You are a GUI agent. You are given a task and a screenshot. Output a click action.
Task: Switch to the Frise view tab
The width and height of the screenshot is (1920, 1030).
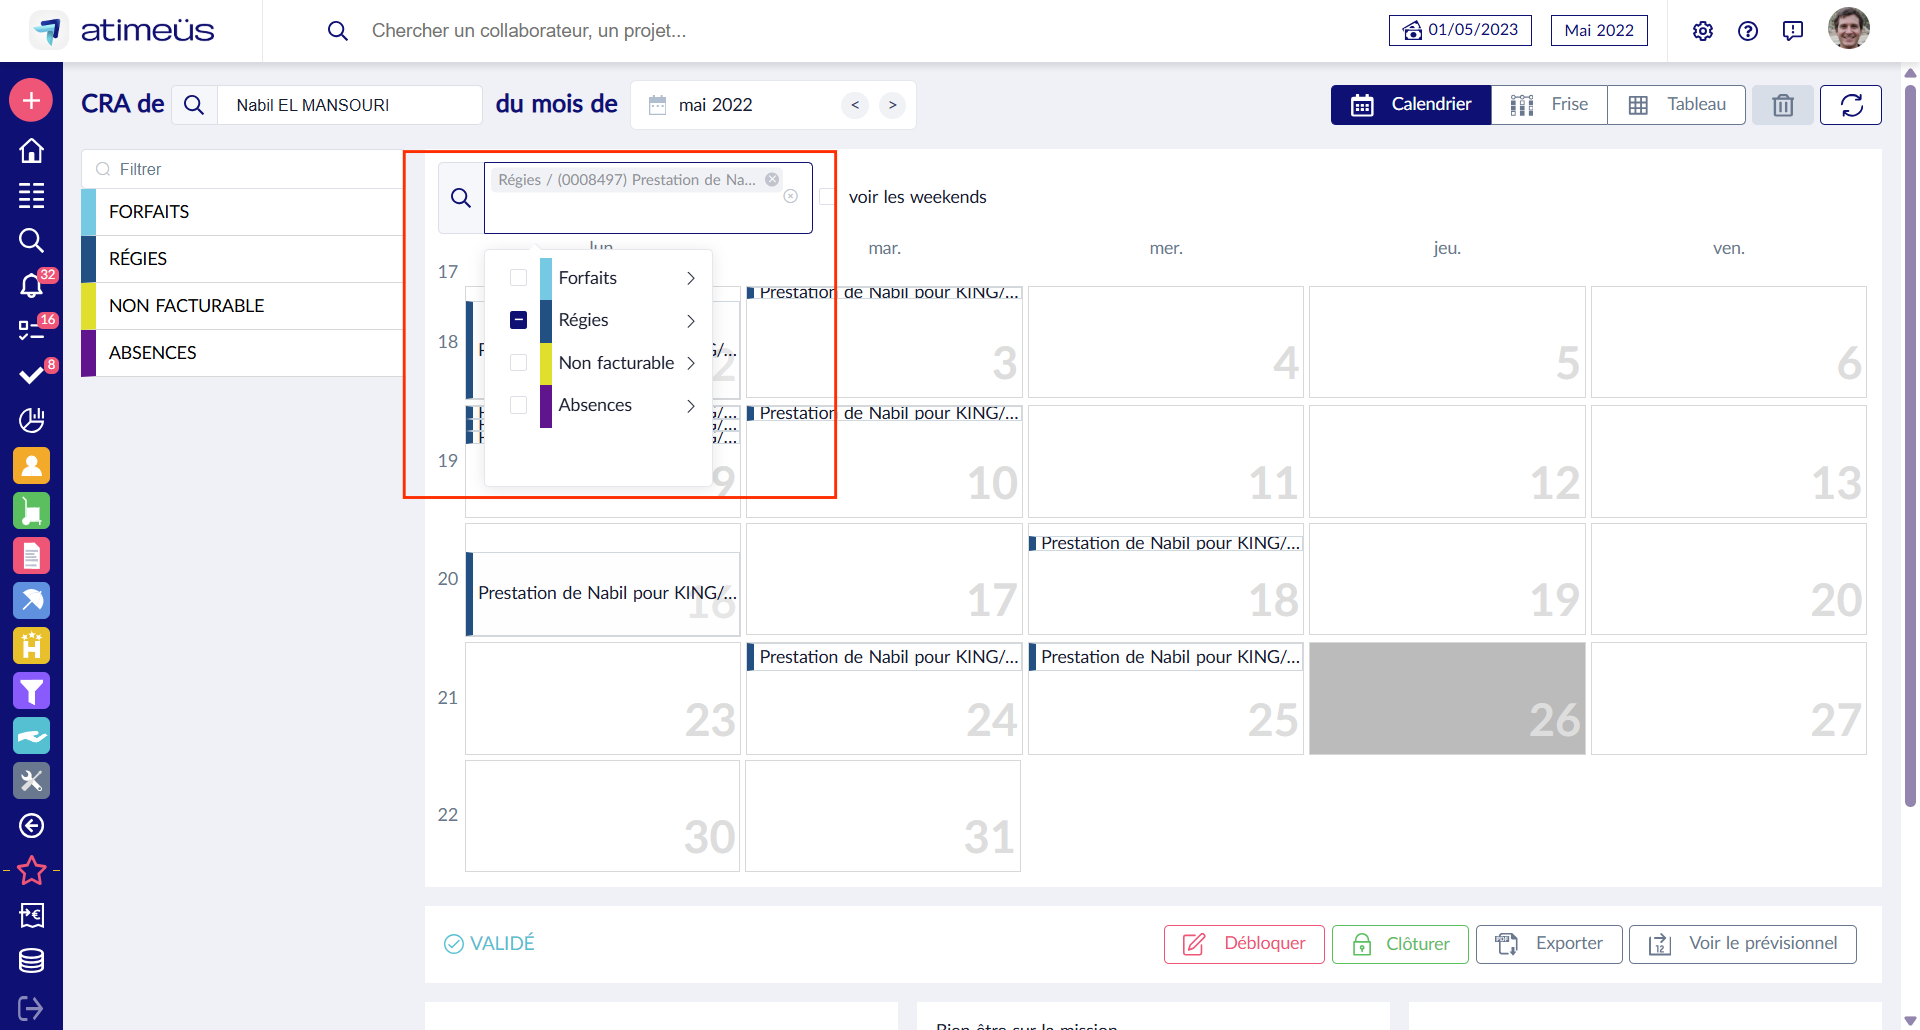1549,105
